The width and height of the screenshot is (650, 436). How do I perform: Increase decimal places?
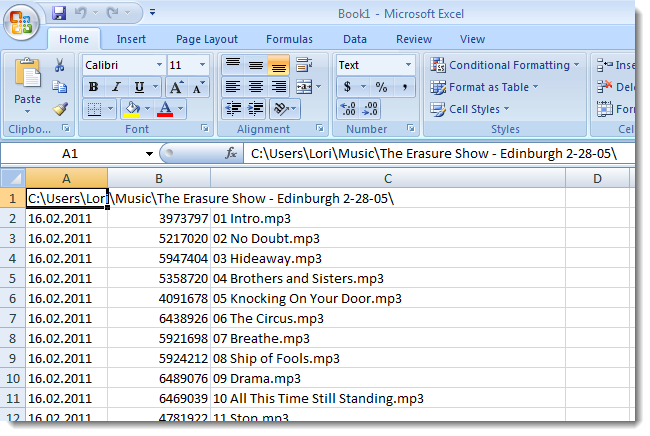[348, 109]
